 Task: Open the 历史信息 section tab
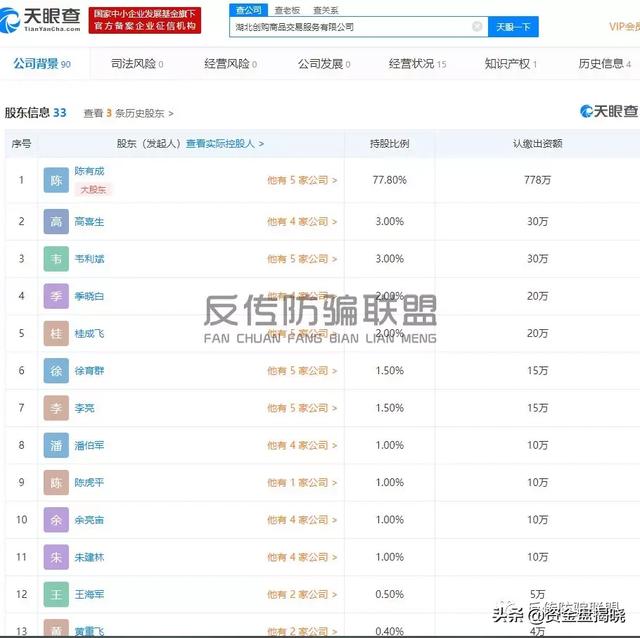(604, 64)
